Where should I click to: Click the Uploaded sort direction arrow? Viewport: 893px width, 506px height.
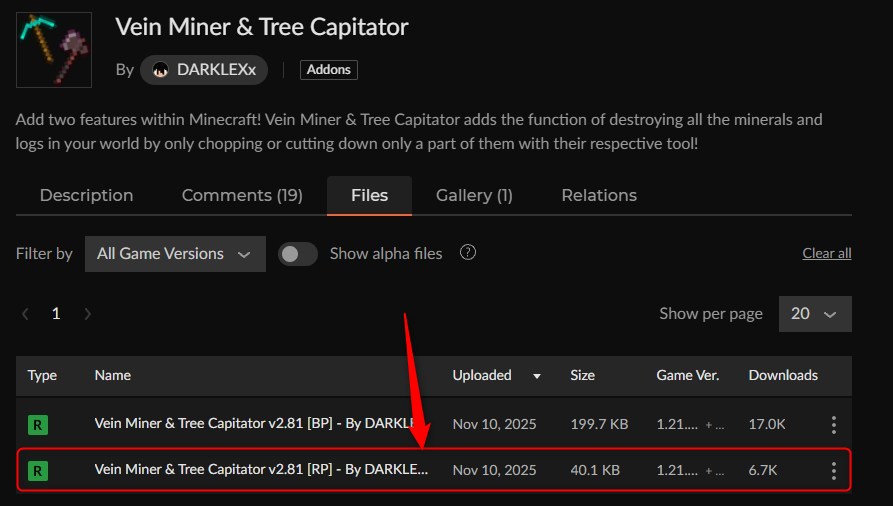[x=536, y=376]
